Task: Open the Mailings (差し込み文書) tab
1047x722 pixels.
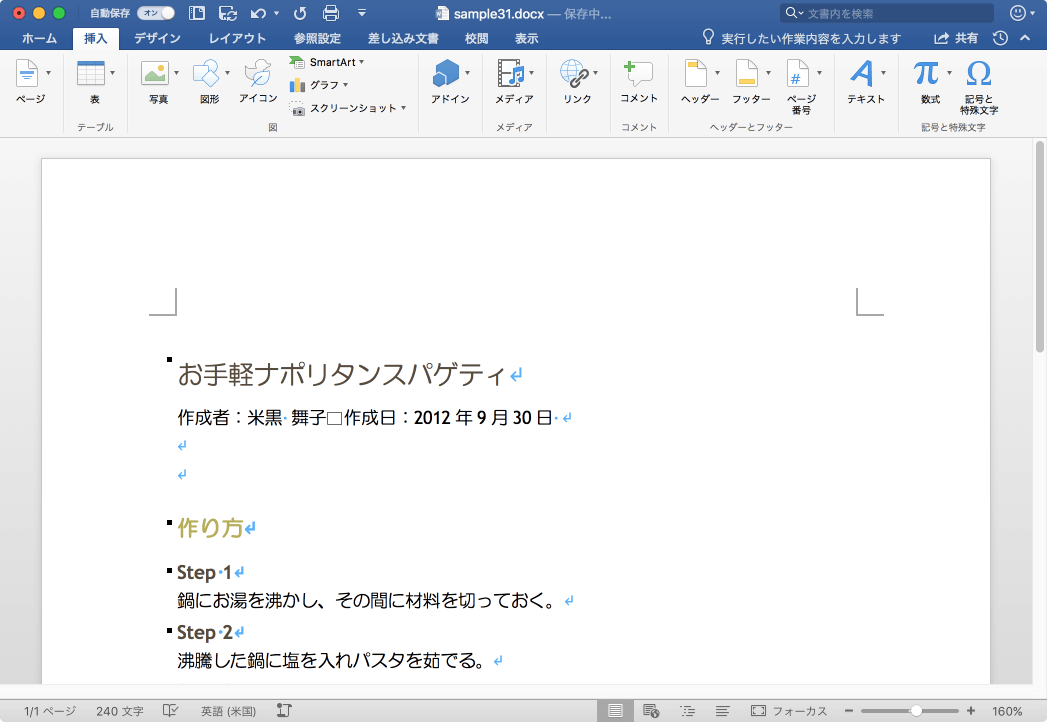Action: point(403,38)
